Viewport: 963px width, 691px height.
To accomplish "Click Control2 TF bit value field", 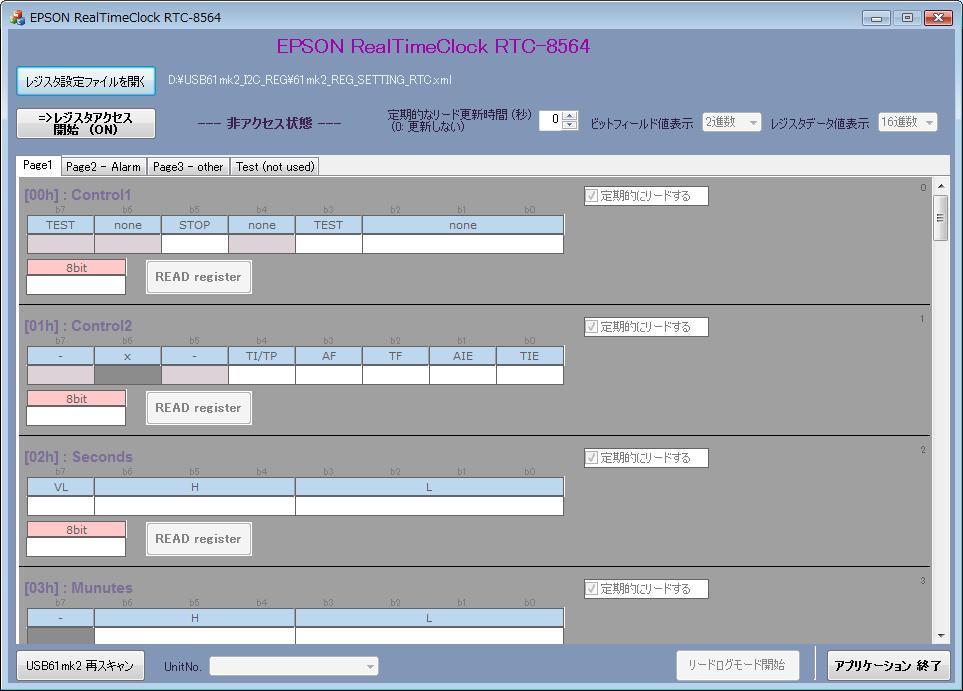I will tap(396, 375).
